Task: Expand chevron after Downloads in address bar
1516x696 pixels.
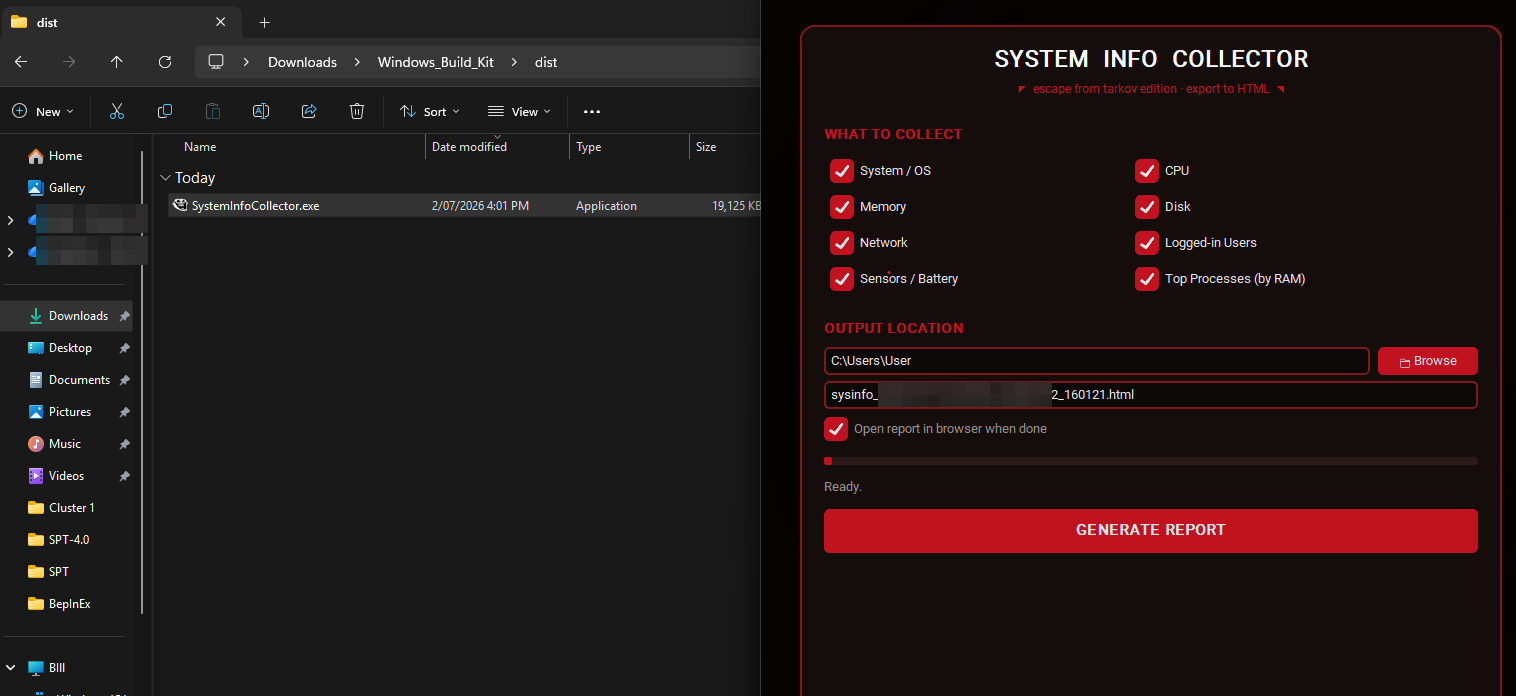Action: (x=358, y=62)
